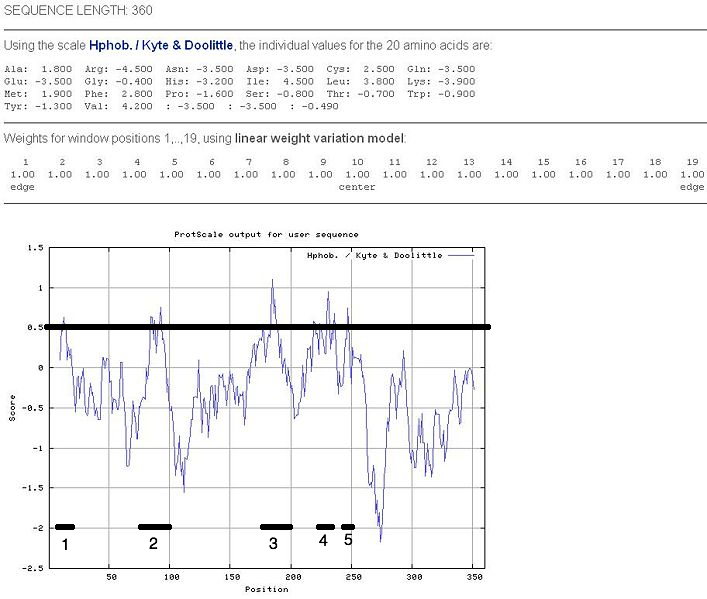Click the highest peak of the blue curve
The image size is (707, 599).
pyautogui.click(x=272, y=281)
